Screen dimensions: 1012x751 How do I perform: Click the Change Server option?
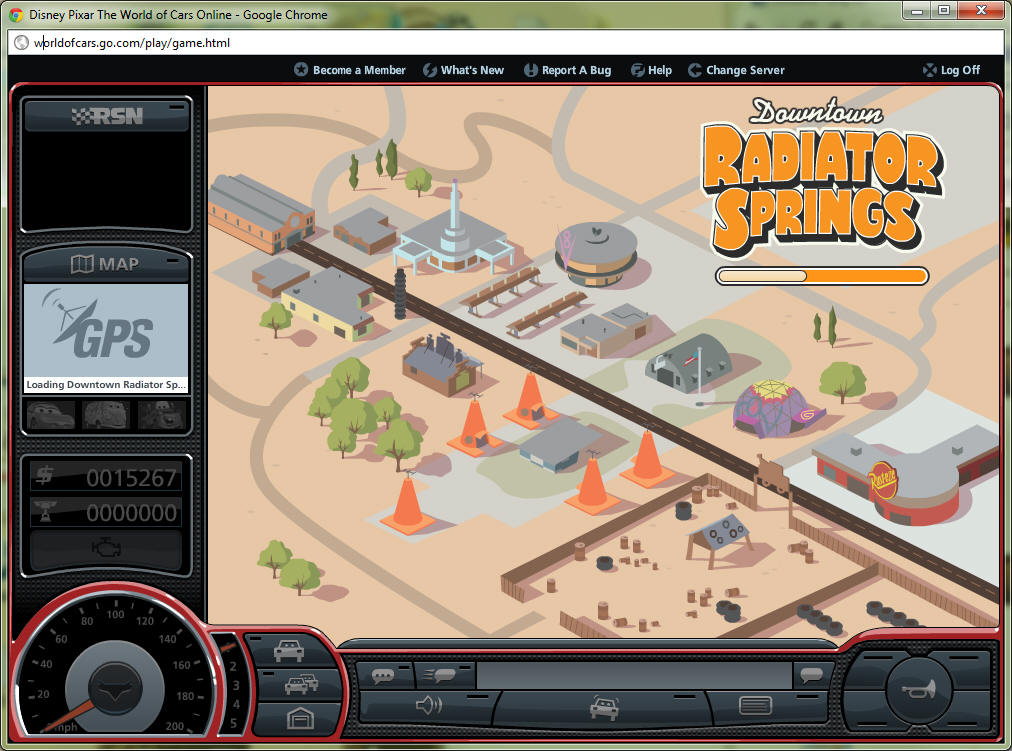736,70
